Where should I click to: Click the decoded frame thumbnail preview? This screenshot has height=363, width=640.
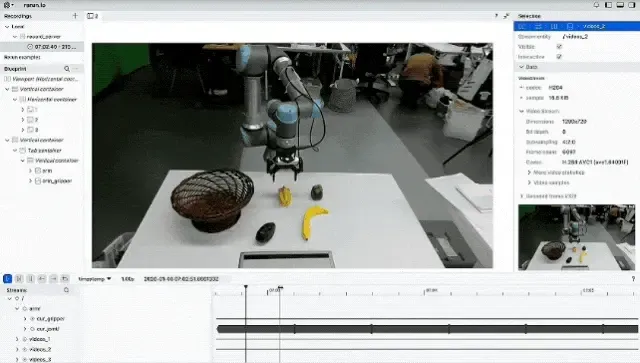[576, 237]
